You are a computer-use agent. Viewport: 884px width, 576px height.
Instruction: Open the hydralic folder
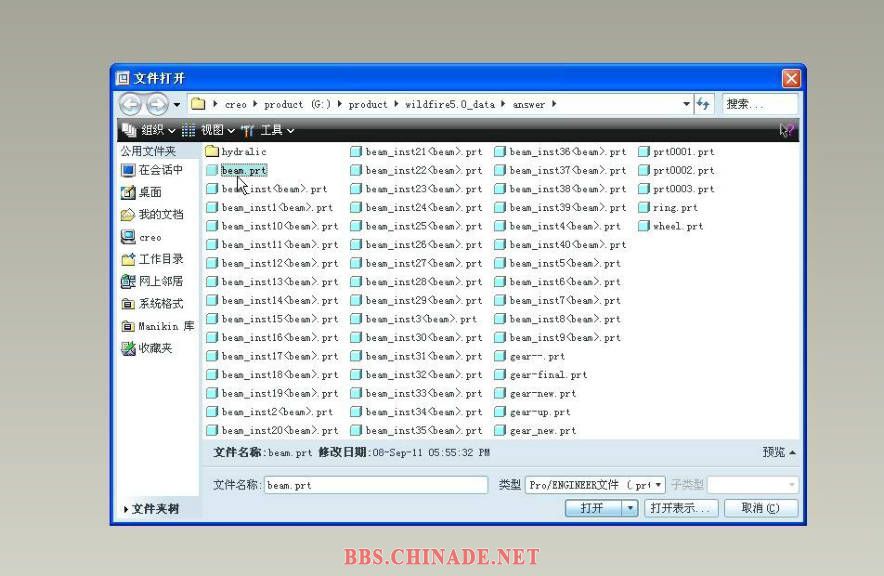(236, 152)
